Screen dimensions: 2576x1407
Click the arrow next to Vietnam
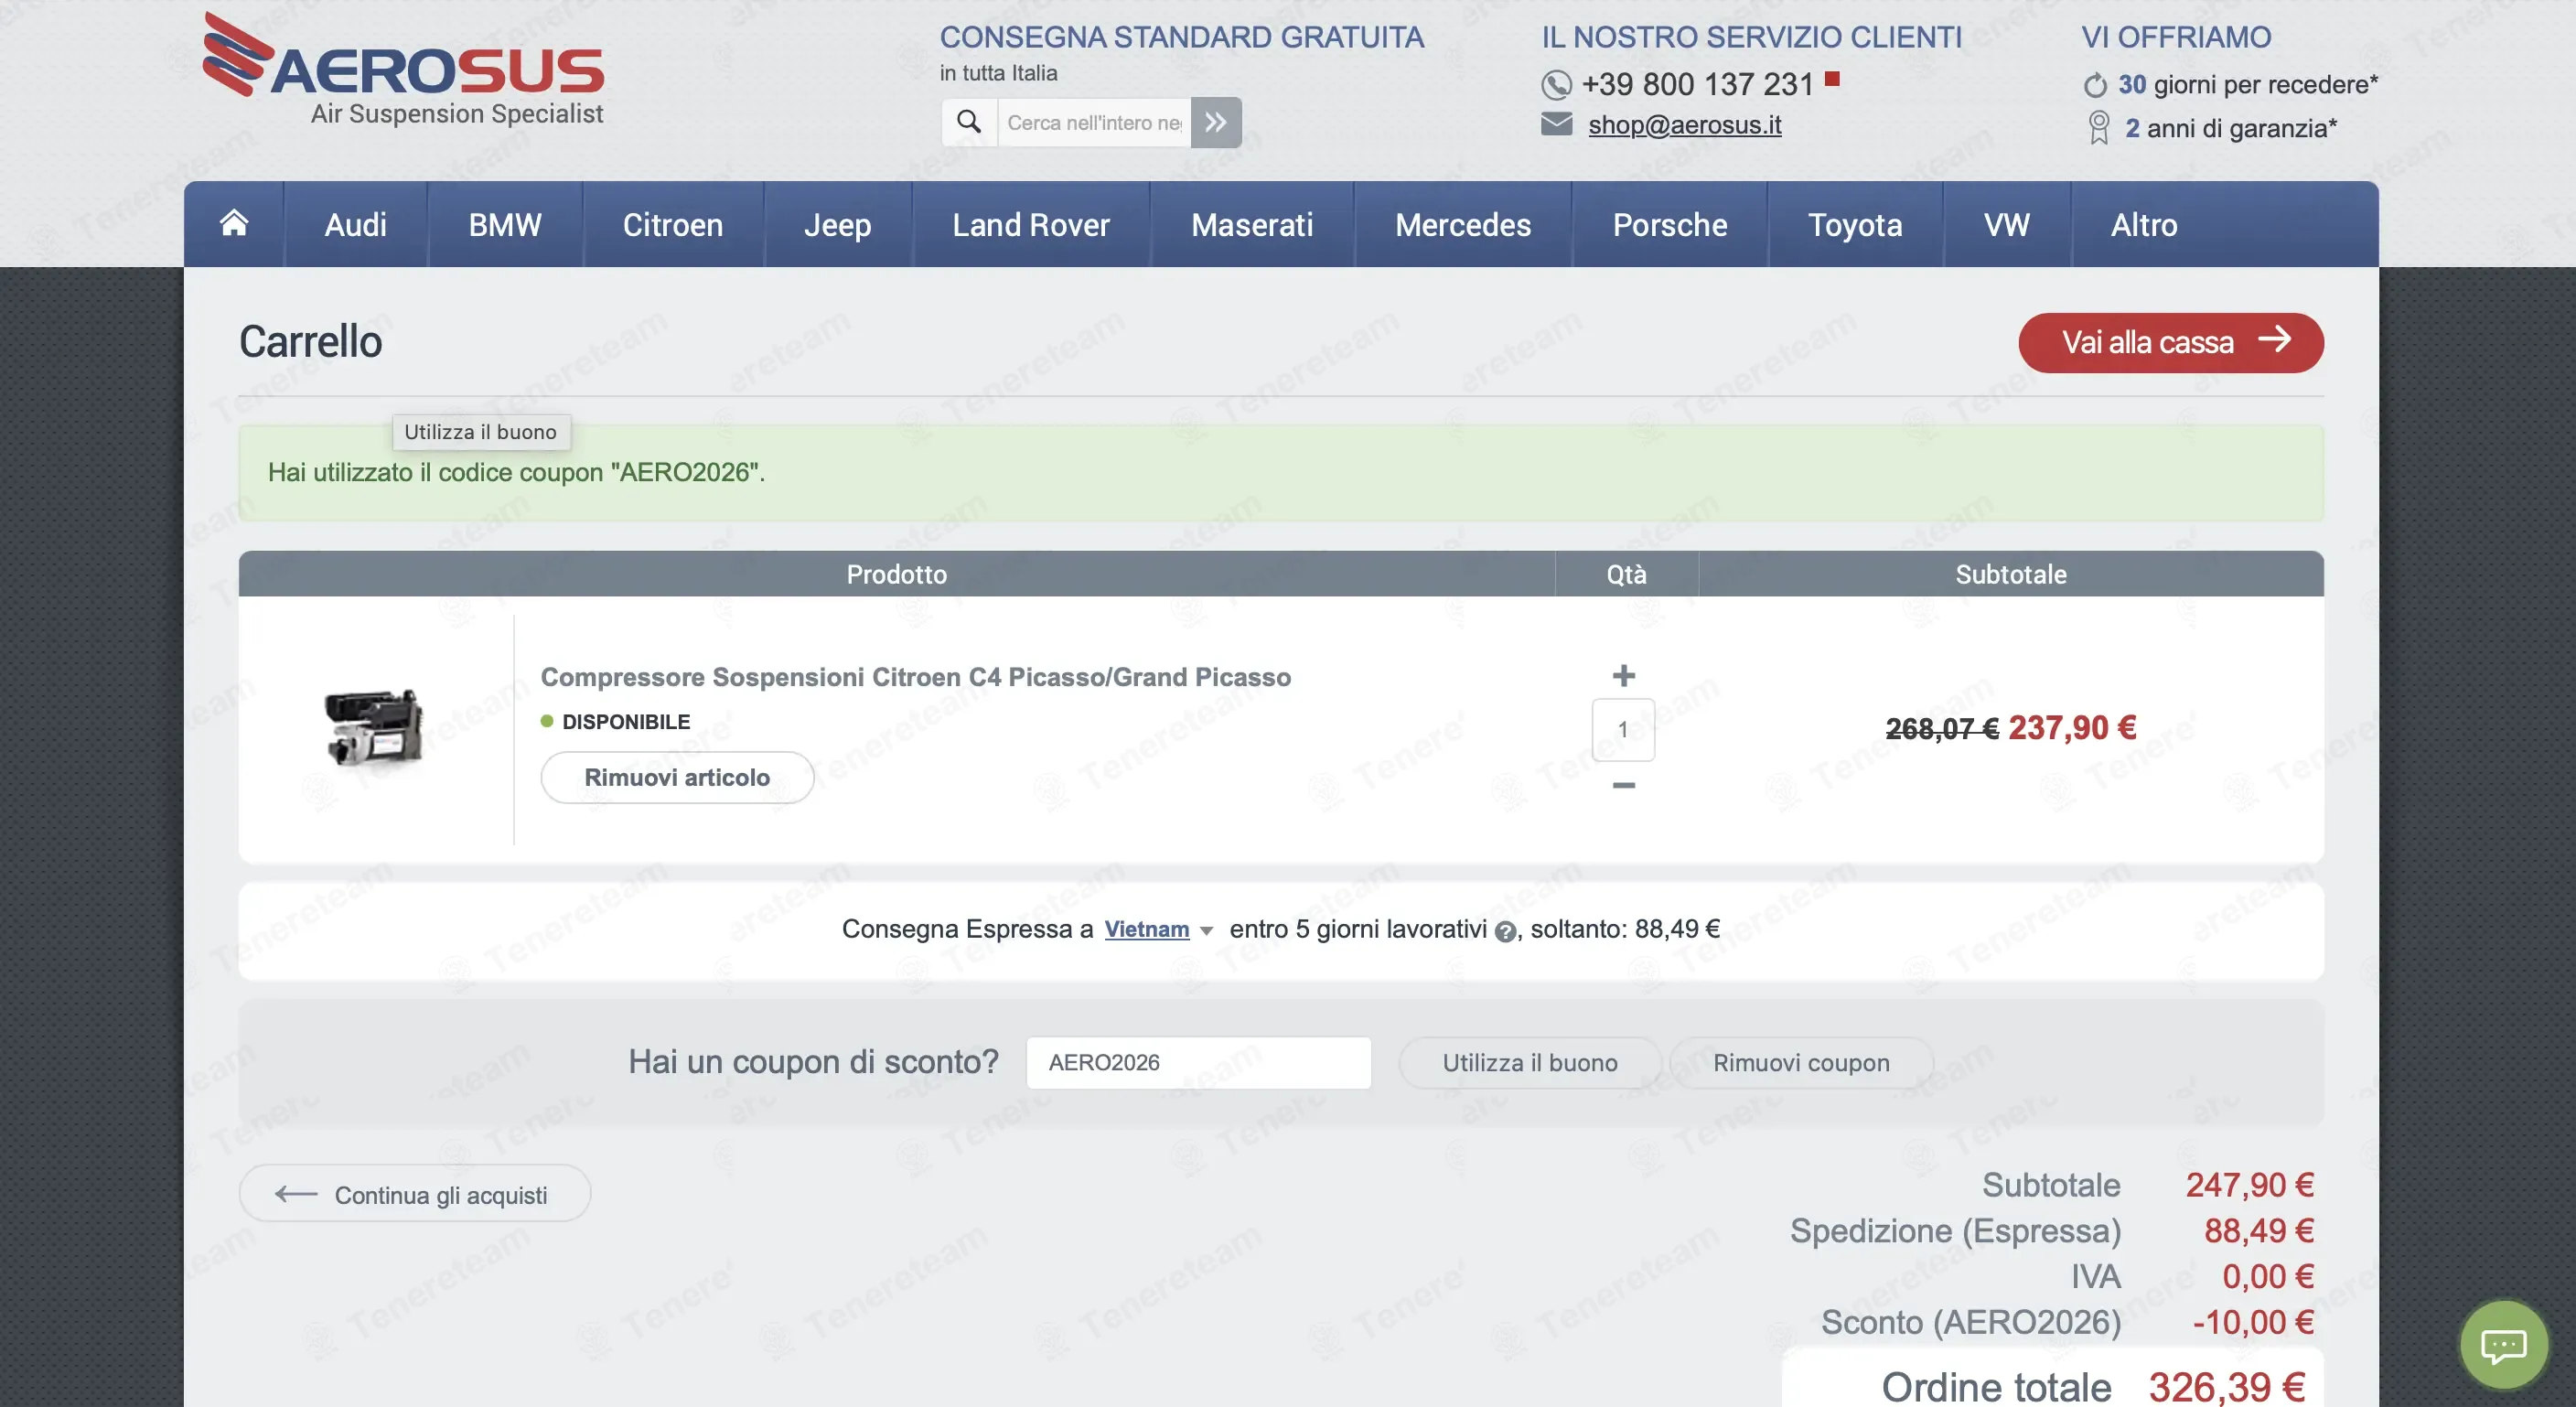1206,932
